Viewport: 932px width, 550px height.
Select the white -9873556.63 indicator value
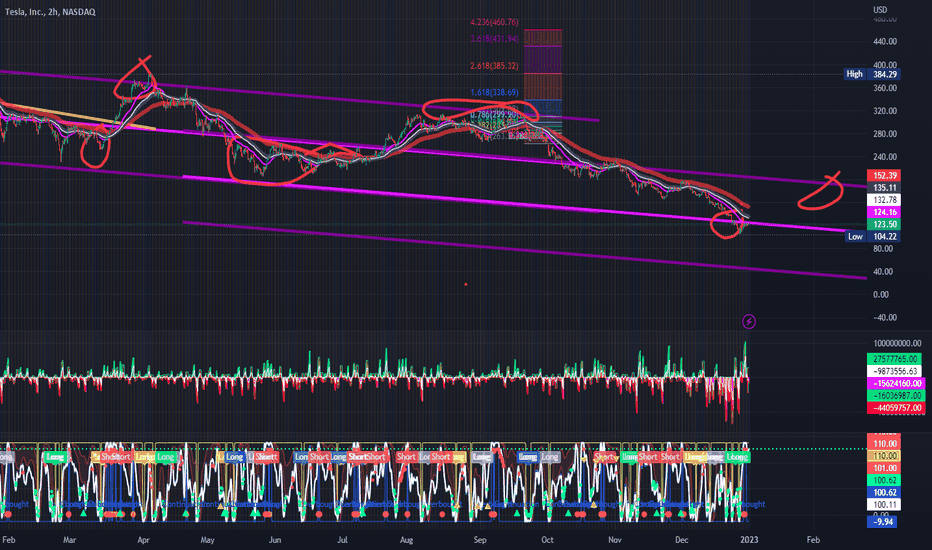895,371
